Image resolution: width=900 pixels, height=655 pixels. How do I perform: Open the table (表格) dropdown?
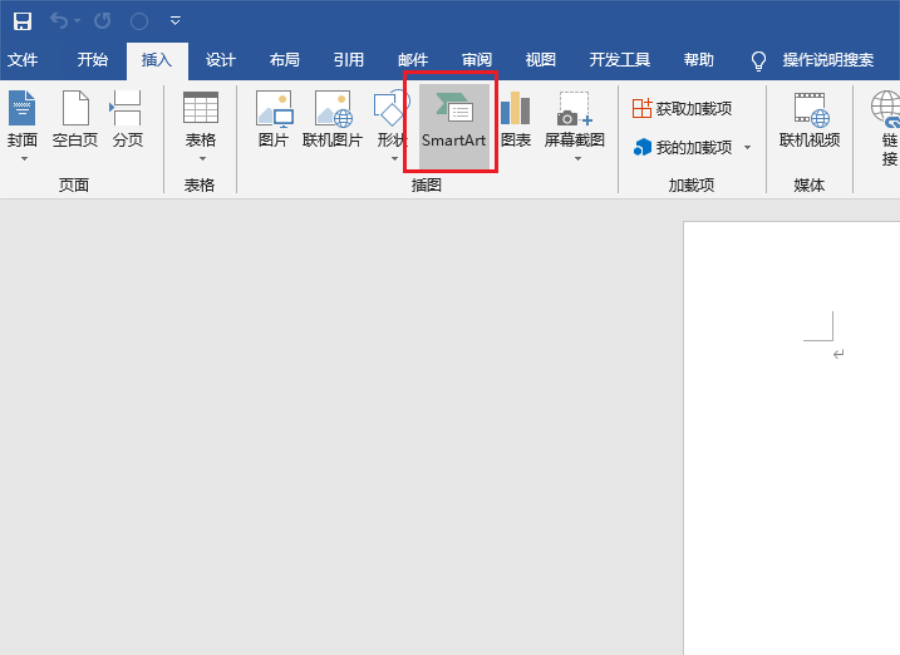201,157
